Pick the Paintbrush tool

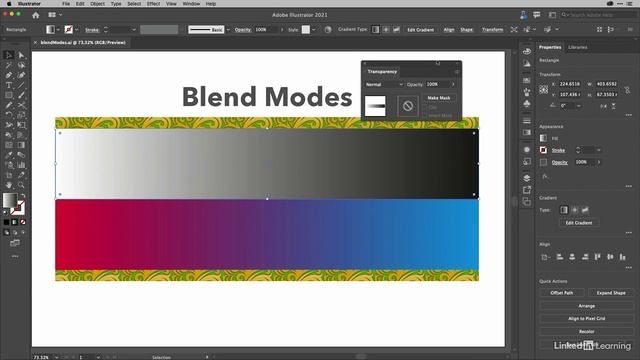click(x=21, y=95)
